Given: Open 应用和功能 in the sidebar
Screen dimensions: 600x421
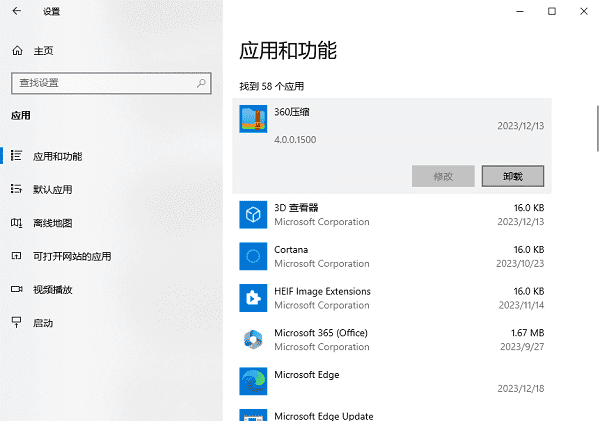Looking at the screenshot, I should [57, 156].
